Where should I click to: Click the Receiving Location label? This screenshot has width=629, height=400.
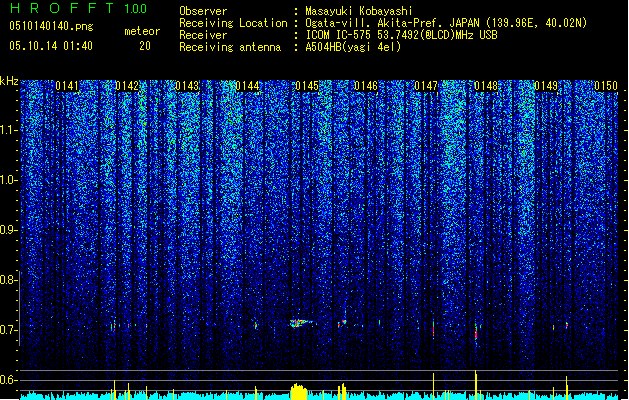tap(233, 23)
